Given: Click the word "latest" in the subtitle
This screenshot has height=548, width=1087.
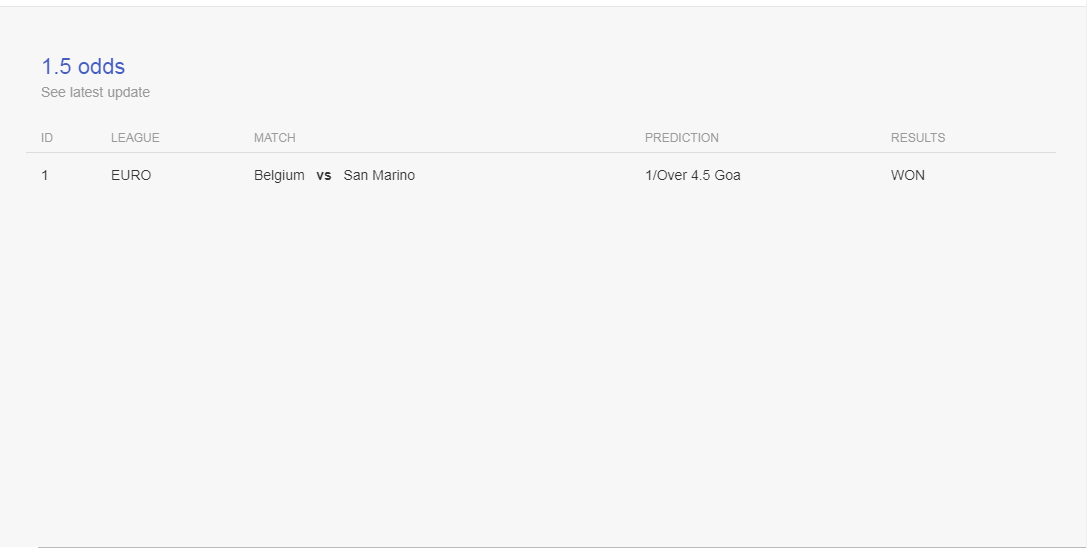Looking at the screenshot, I should (x=87, y=92).
